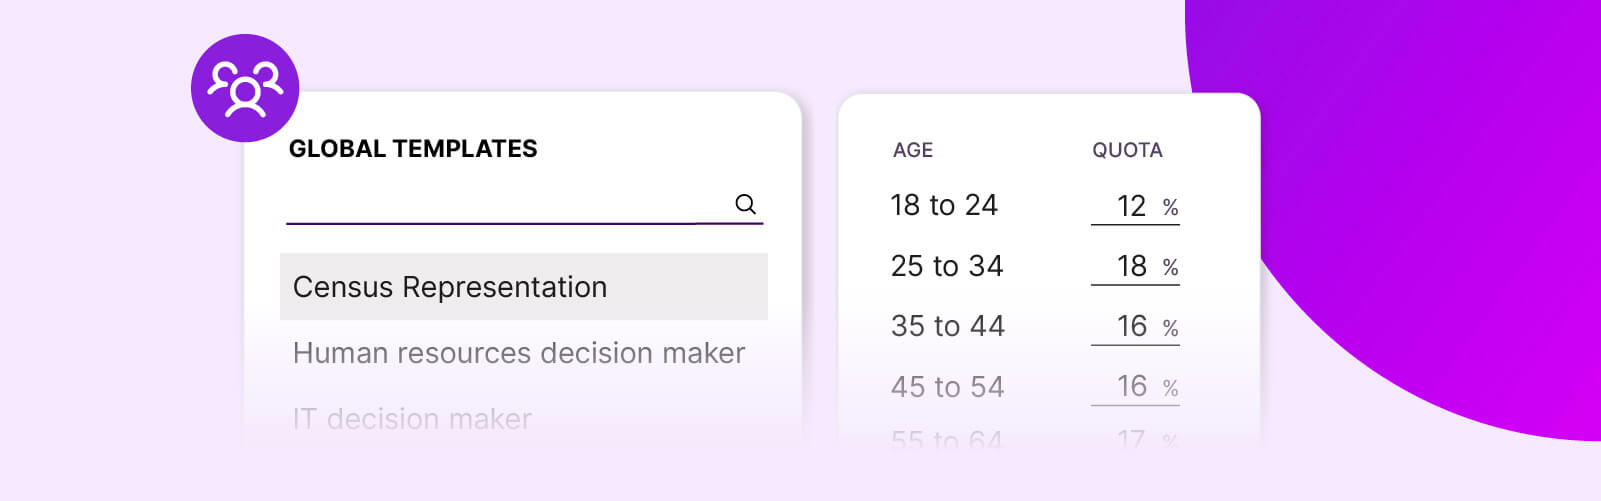Select the 18 to 24 age row

pyautogui.click(x=944, y=205)
